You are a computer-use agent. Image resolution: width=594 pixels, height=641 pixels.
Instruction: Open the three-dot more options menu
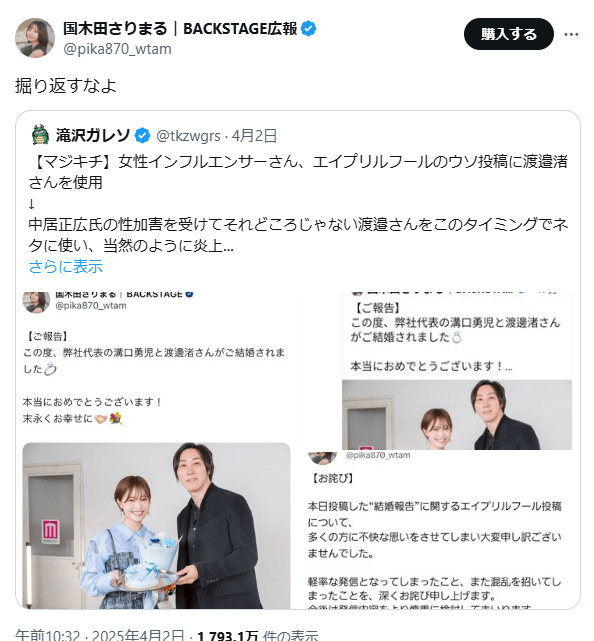[x=571, y=34]
